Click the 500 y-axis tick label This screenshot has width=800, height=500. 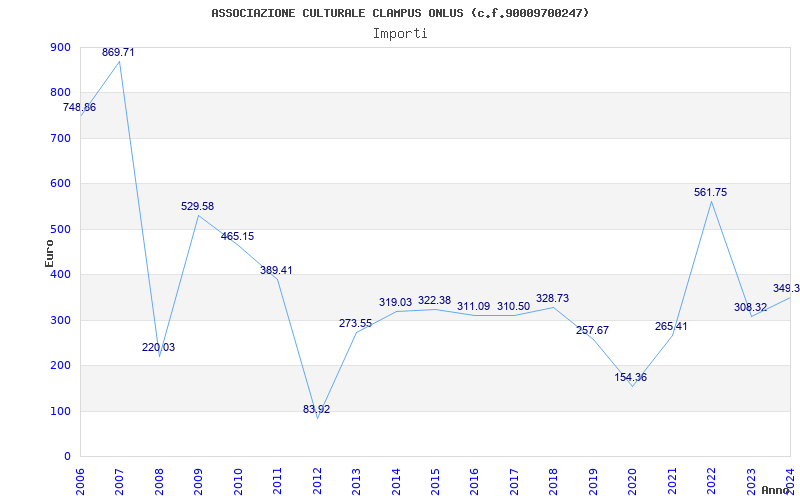pos(60,229)
